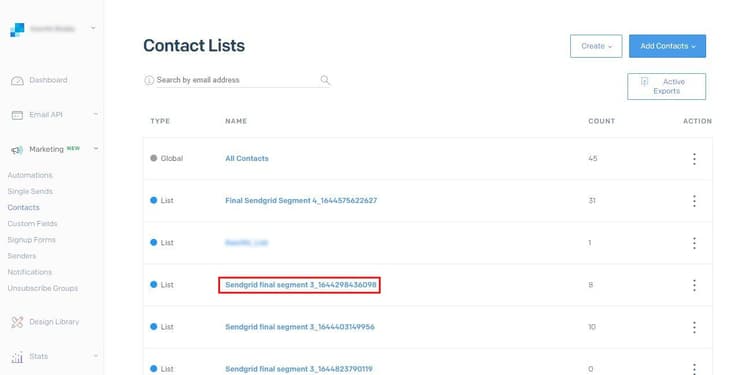Collapse the Marketing section chevron
This screenshot has width=750, height=375.
96,149
